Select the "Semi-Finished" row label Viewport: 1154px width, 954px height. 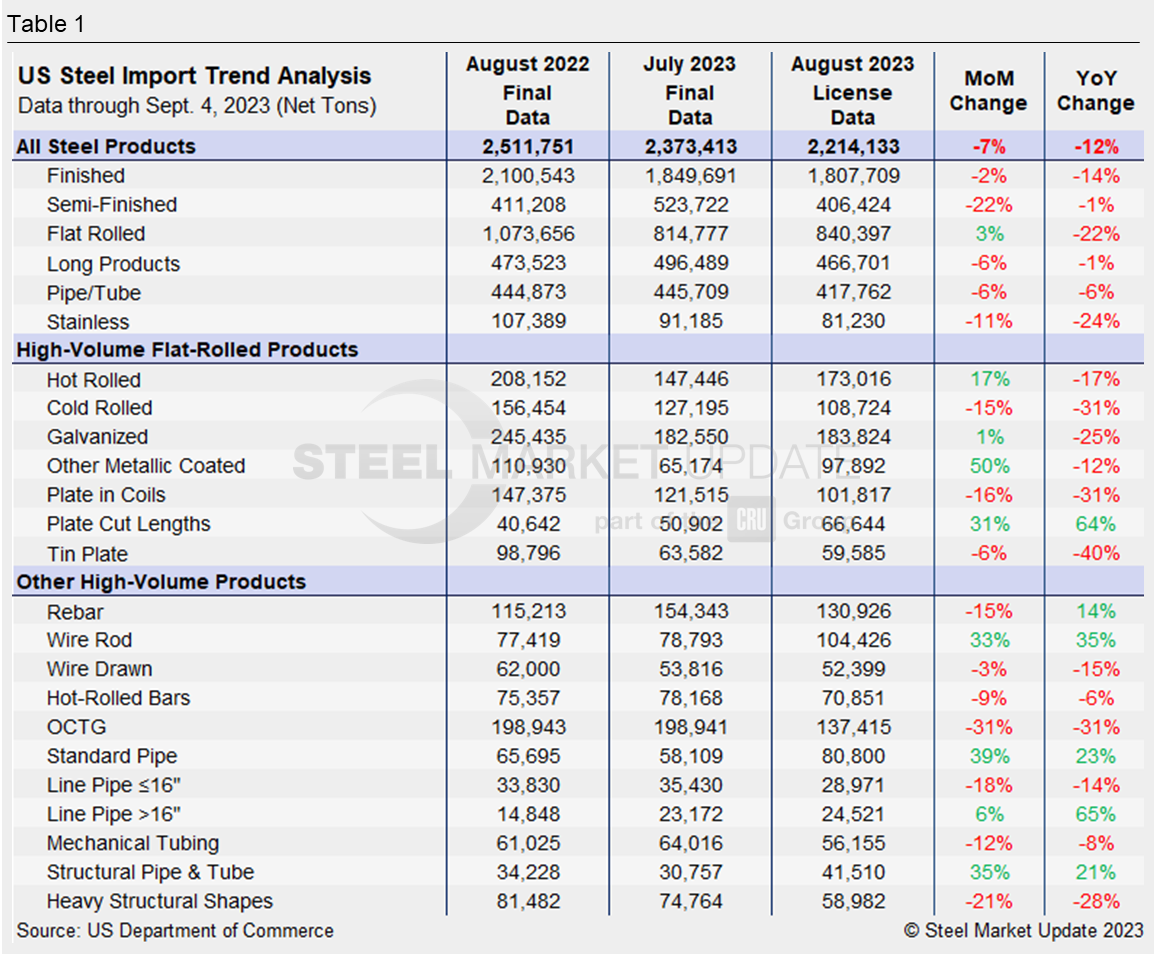coord(112,205)
